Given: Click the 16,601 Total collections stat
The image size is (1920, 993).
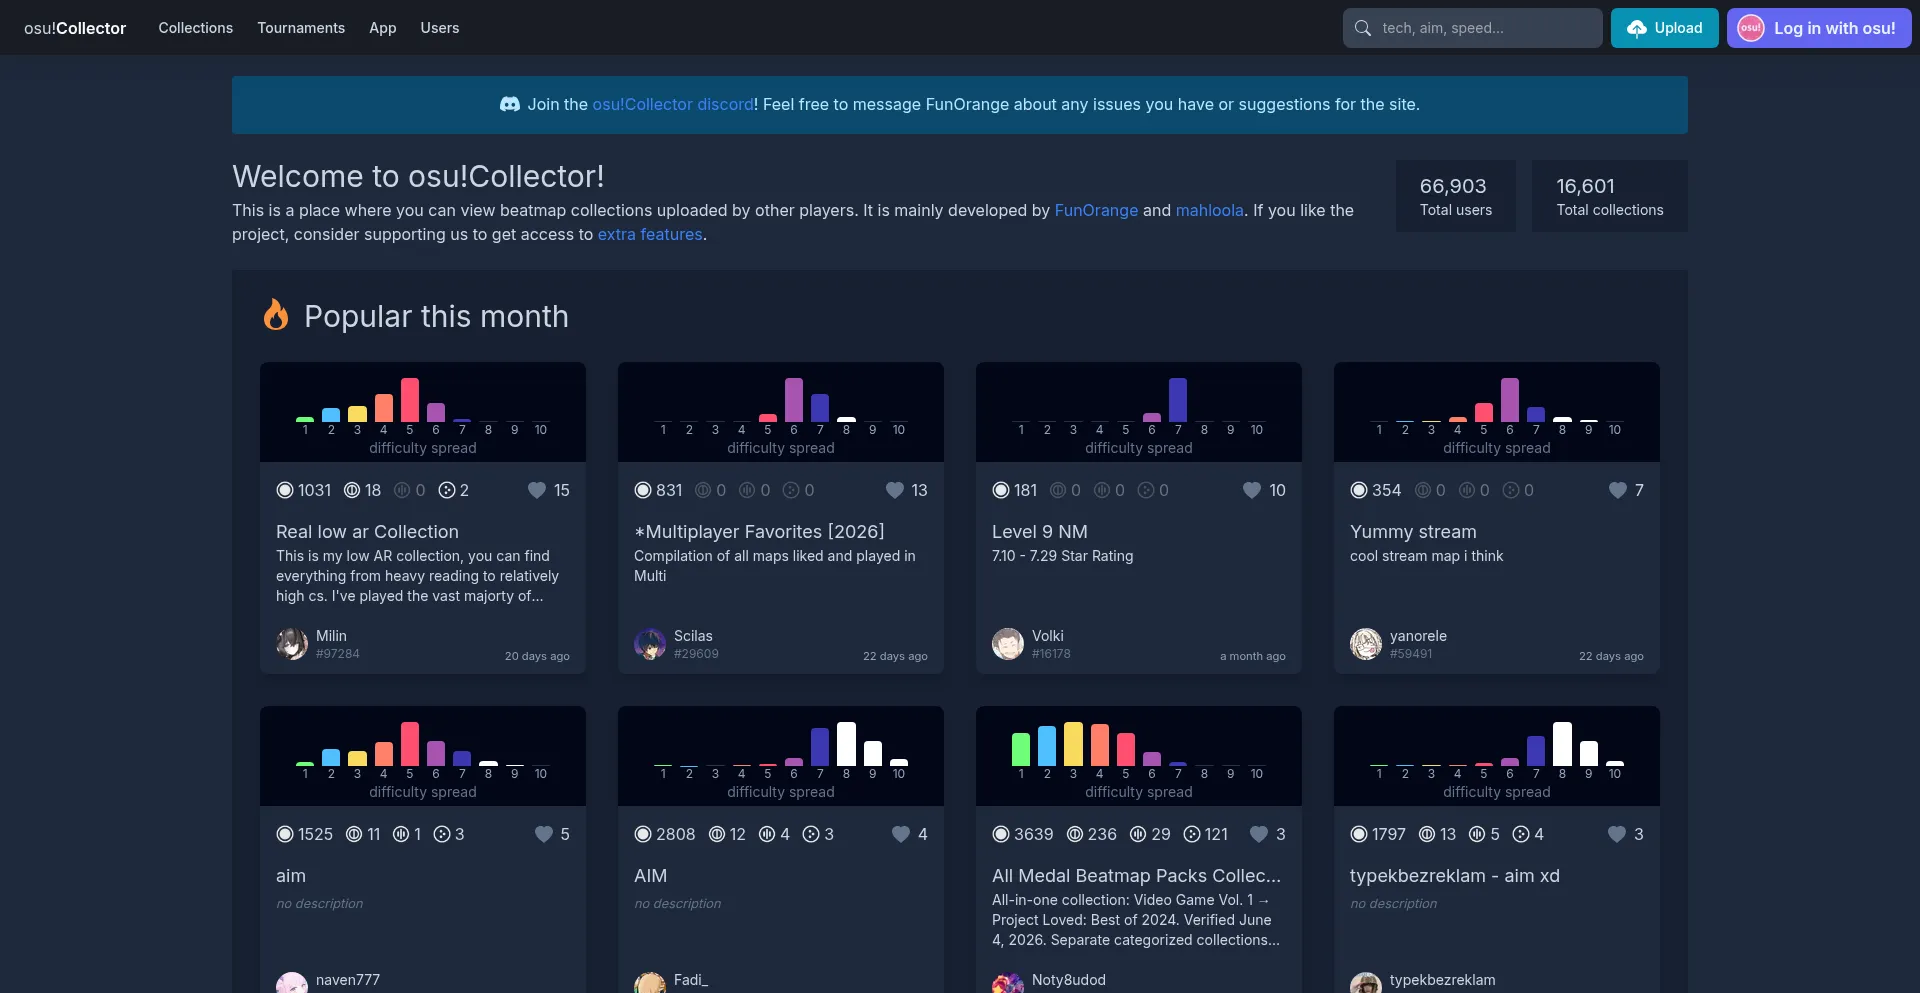Looking at the screenshot, I should coord(1610,196).
